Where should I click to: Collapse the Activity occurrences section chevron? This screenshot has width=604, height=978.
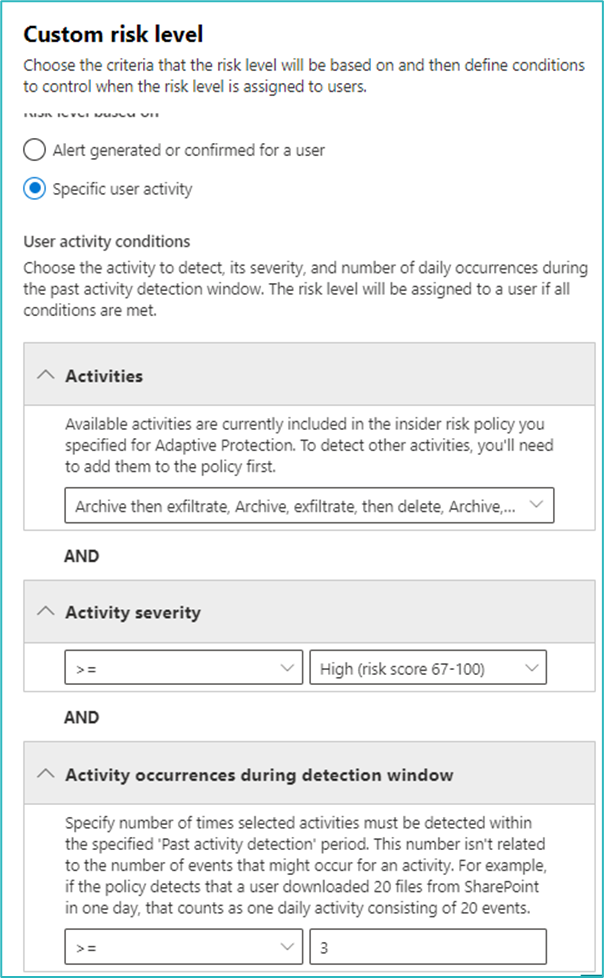[x=45, y=774]
